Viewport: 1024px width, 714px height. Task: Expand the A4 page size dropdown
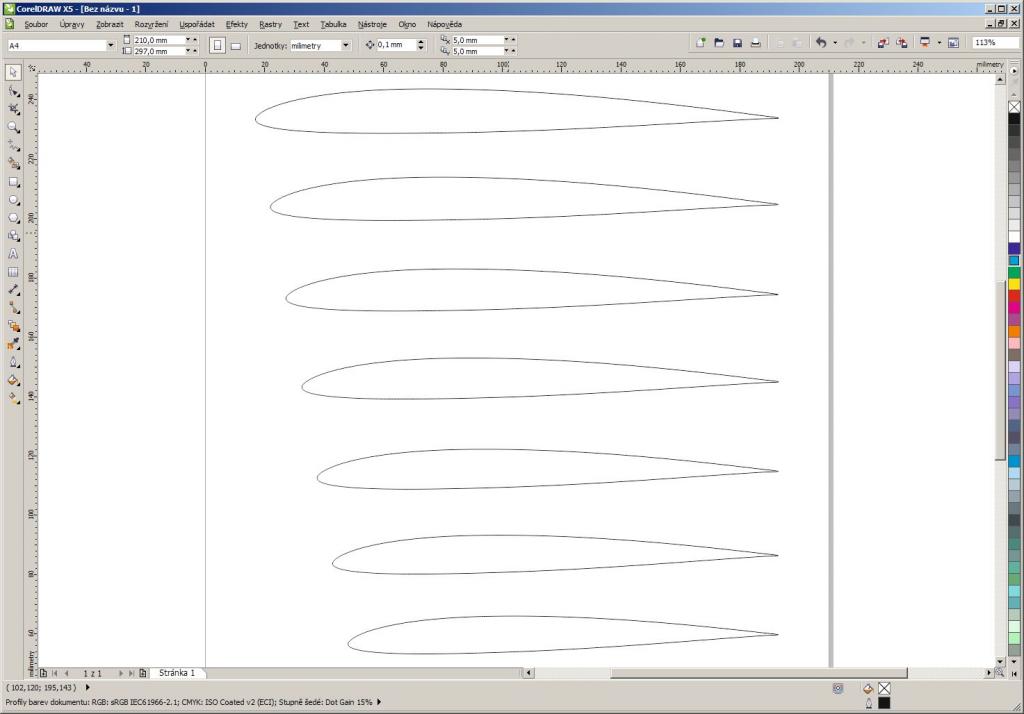tap(110, 45)
